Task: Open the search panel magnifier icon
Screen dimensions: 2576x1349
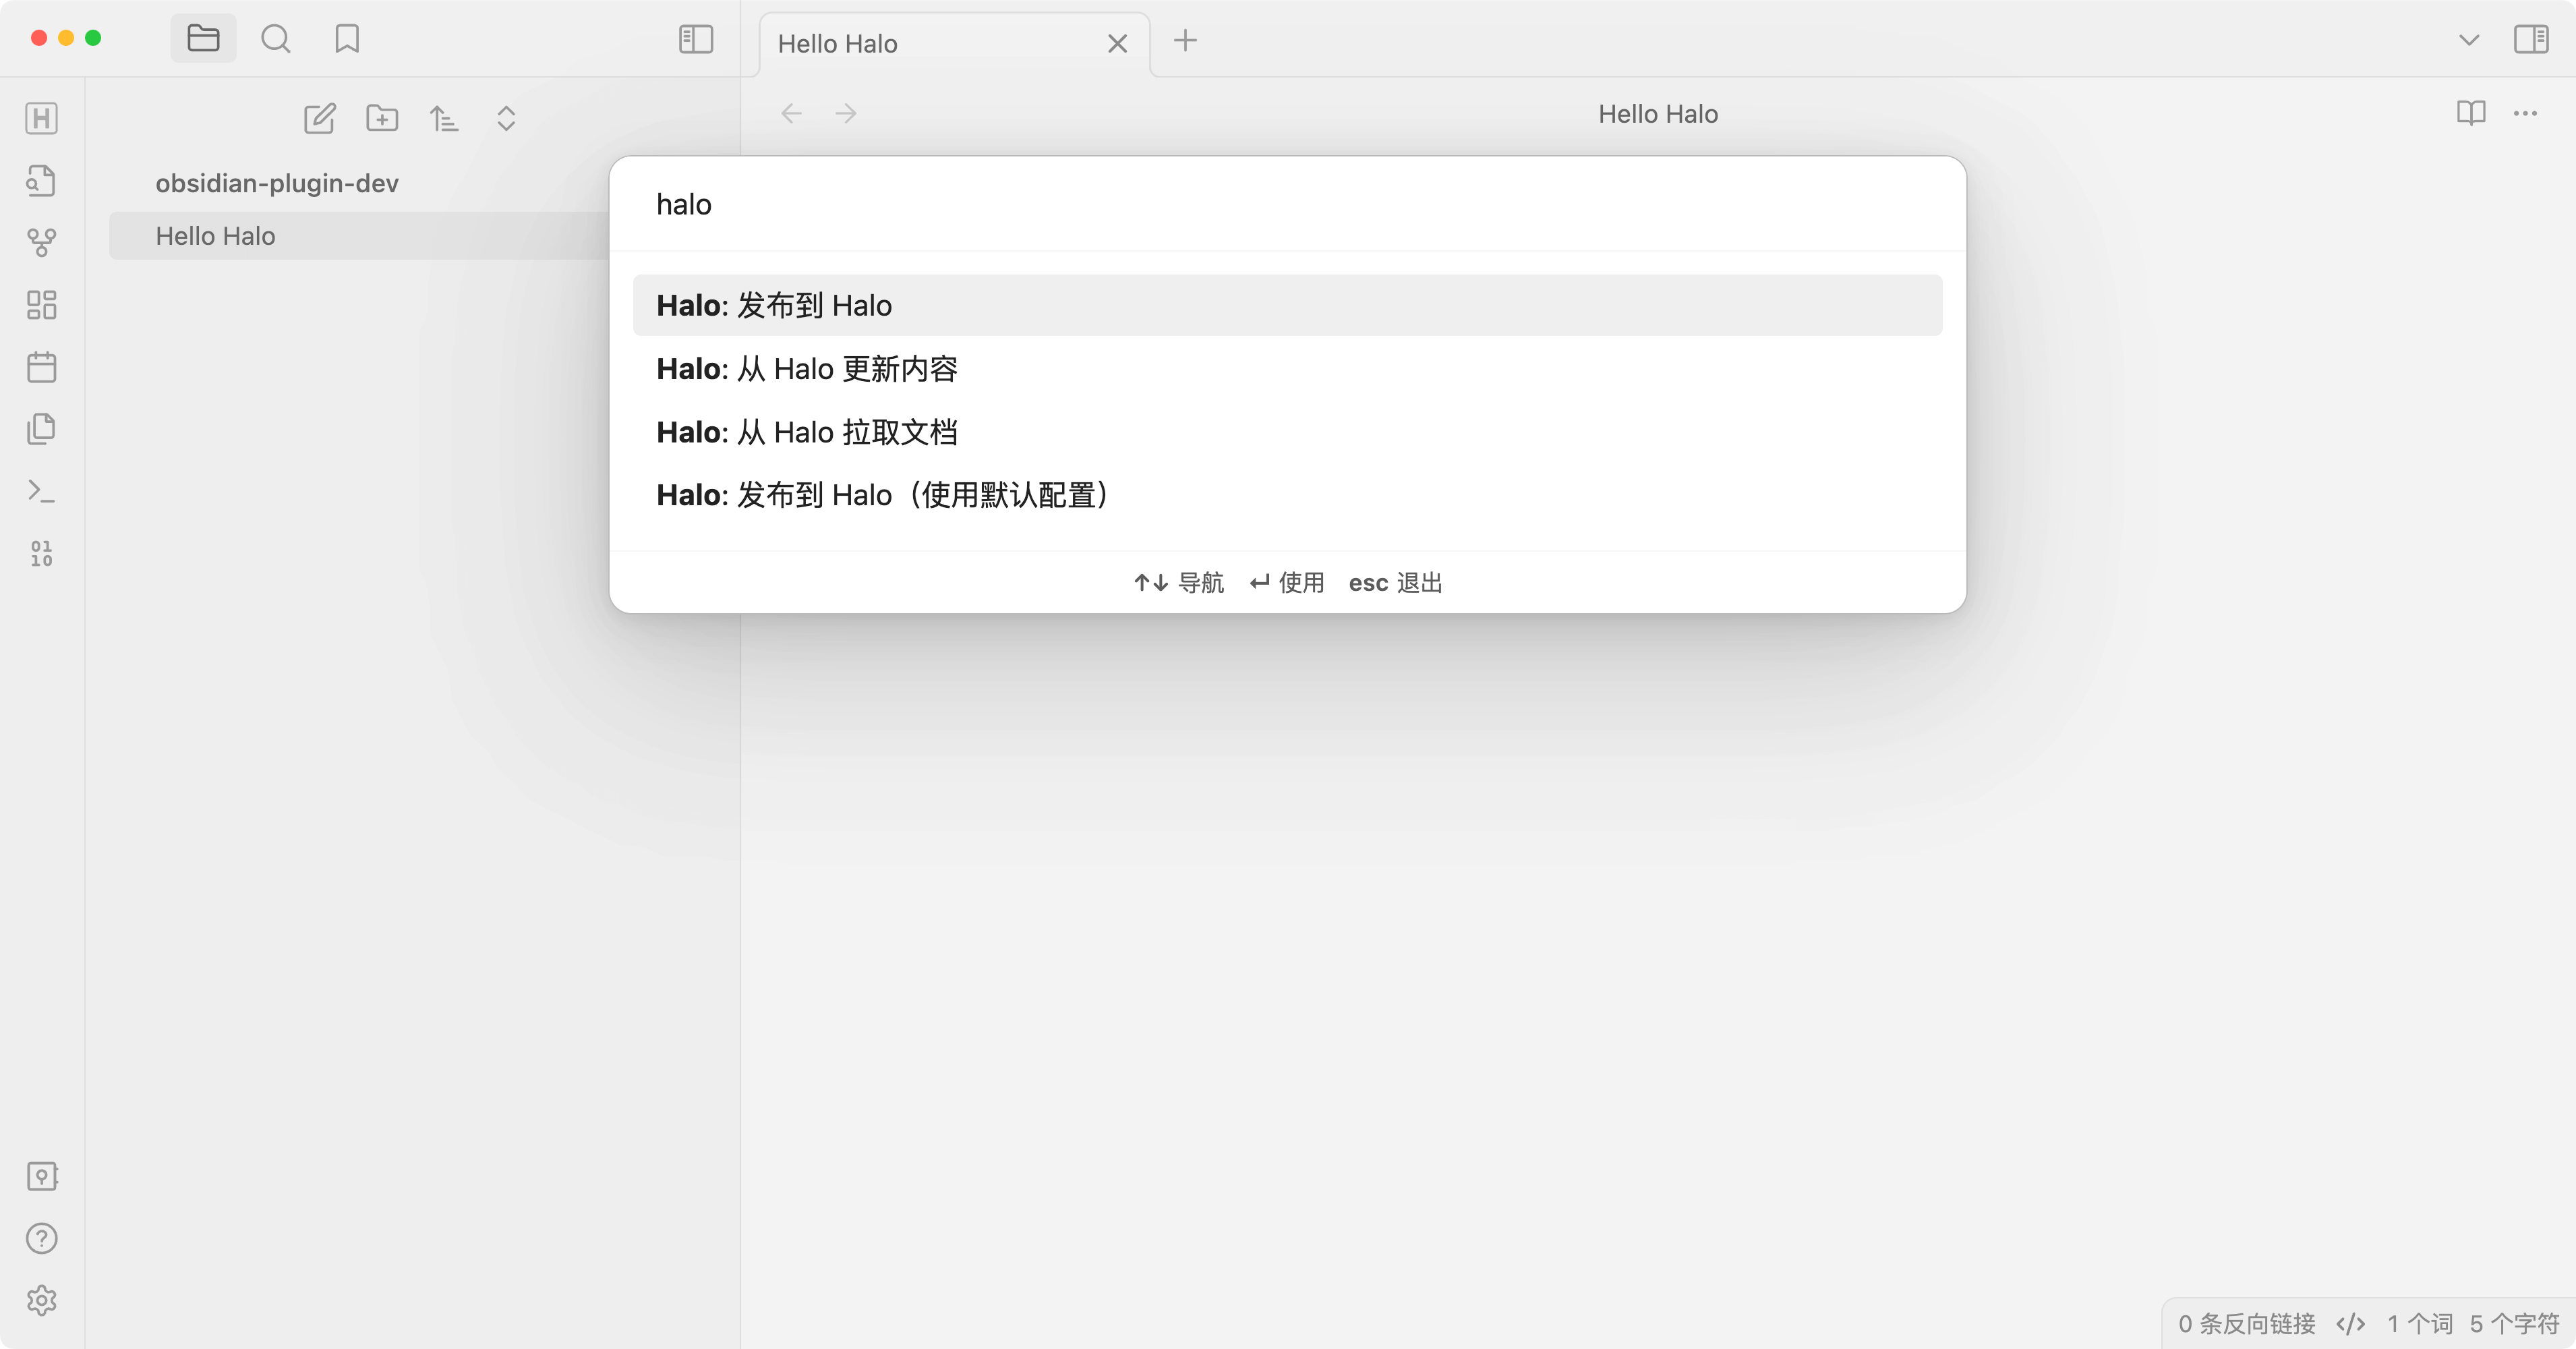Action: (x=275, y=39)
